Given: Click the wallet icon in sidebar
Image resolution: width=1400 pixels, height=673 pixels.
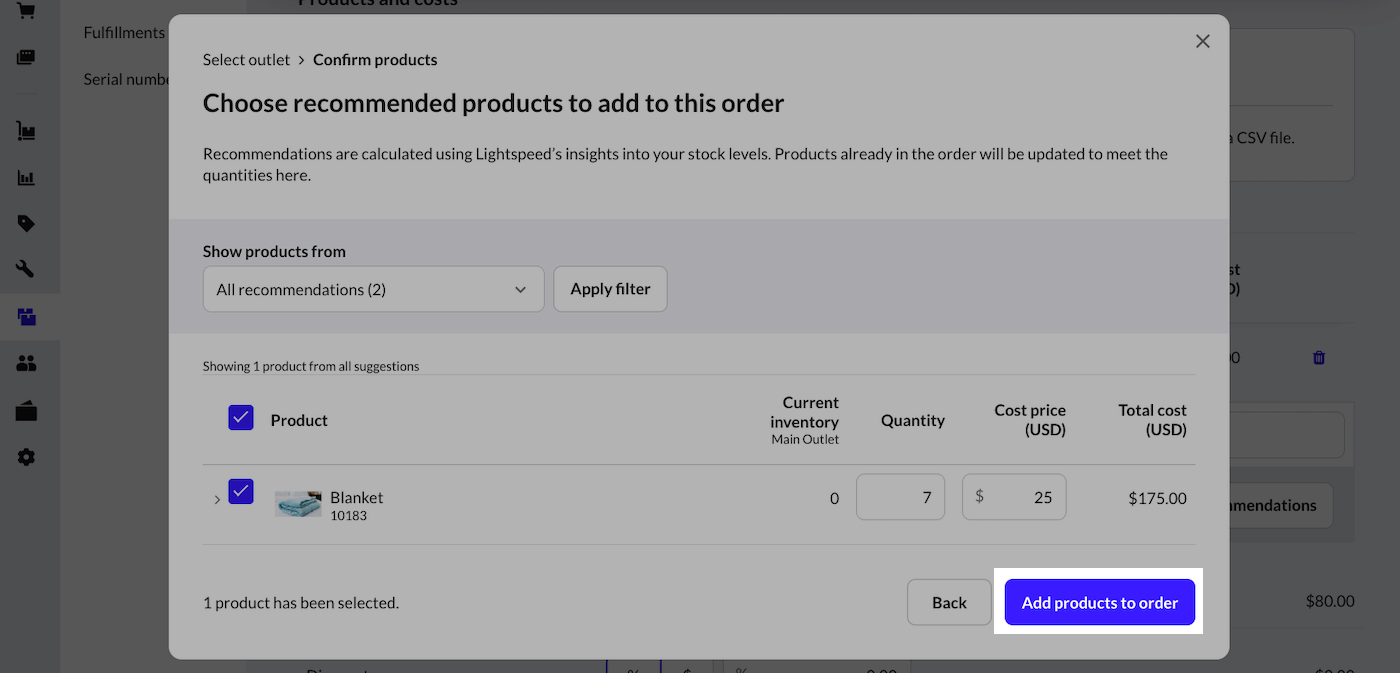Looking at the screenshot, I should click(26, 411).
